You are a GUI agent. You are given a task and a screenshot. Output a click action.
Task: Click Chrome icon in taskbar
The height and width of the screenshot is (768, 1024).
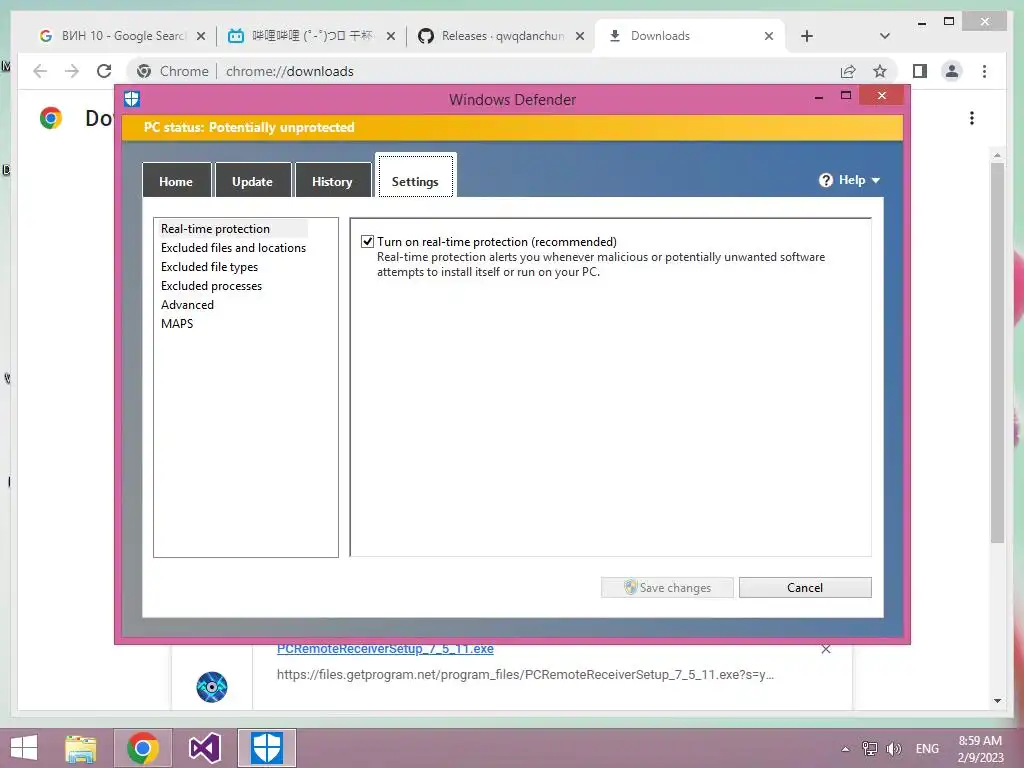point(143,748)
